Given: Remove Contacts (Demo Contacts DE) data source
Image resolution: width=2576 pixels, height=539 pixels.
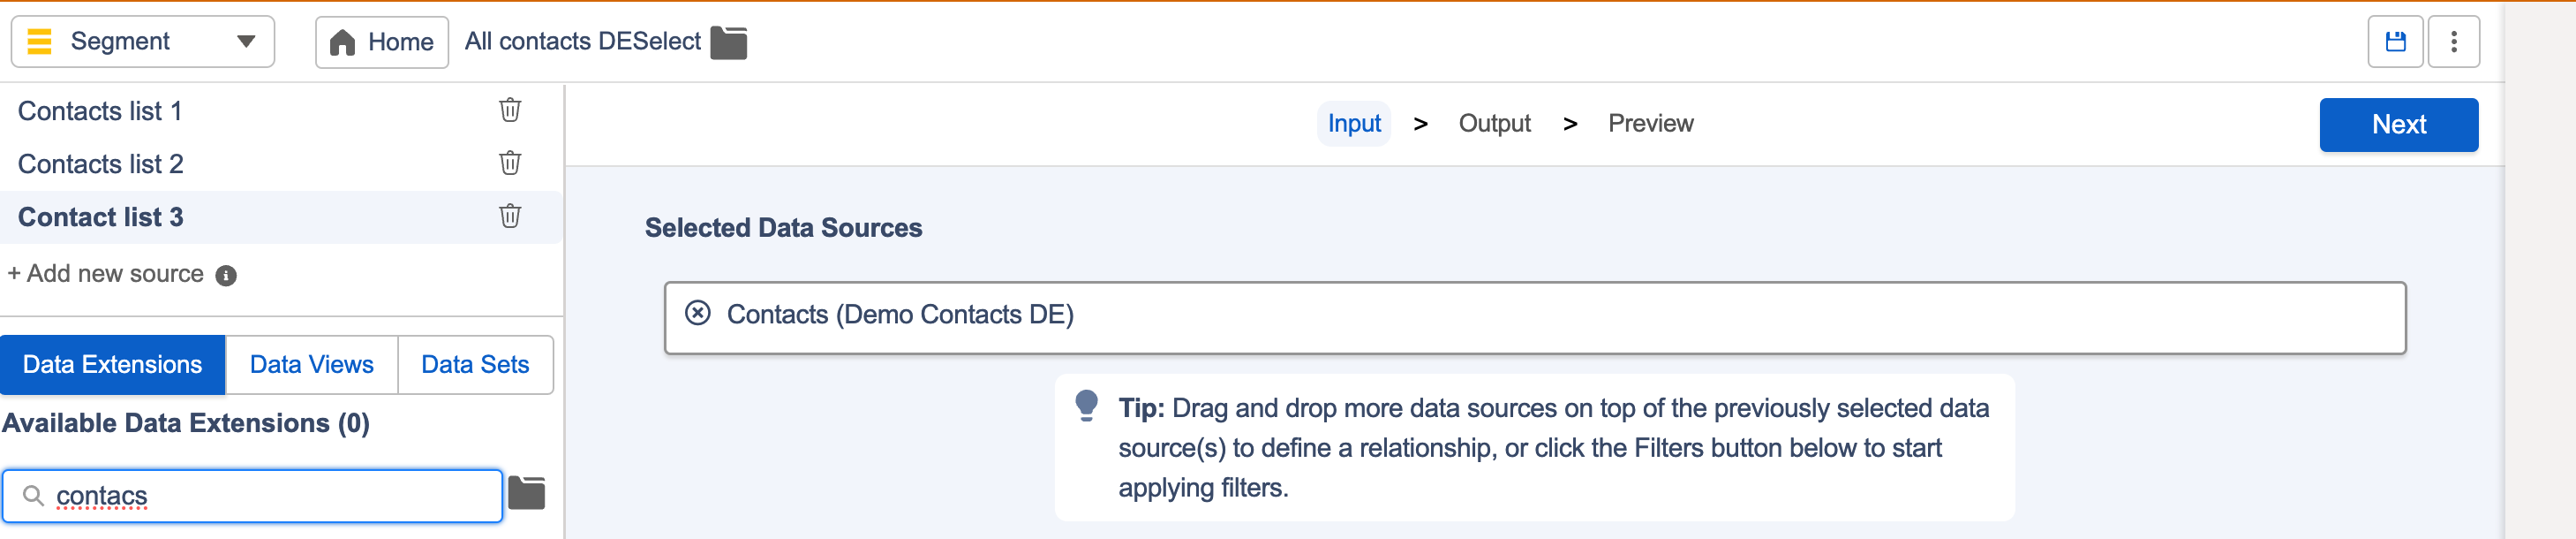Looking at the screenshot, I should pyautogui.click(x=698, y=313).
